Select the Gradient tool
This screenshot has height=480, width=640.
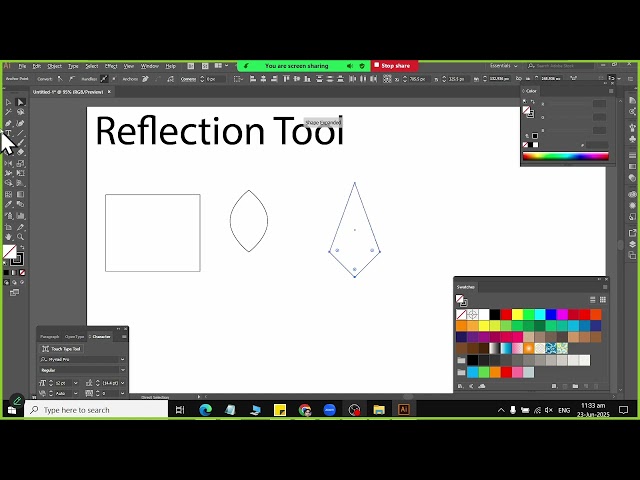point(20,194)
